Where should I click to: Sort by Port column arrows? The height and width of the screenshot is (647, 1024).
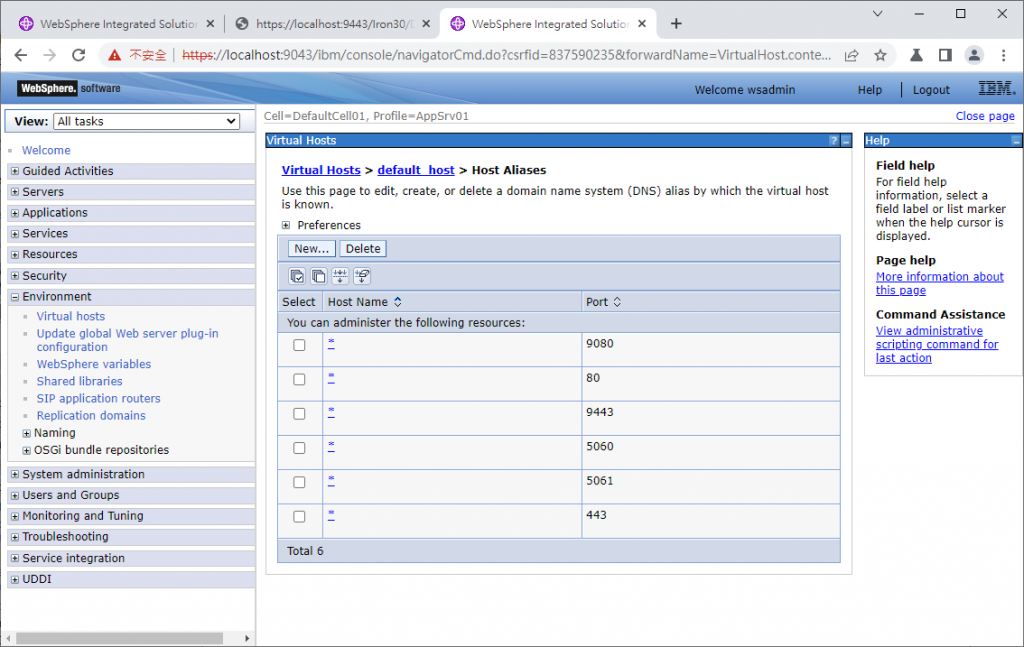point(616,302)
